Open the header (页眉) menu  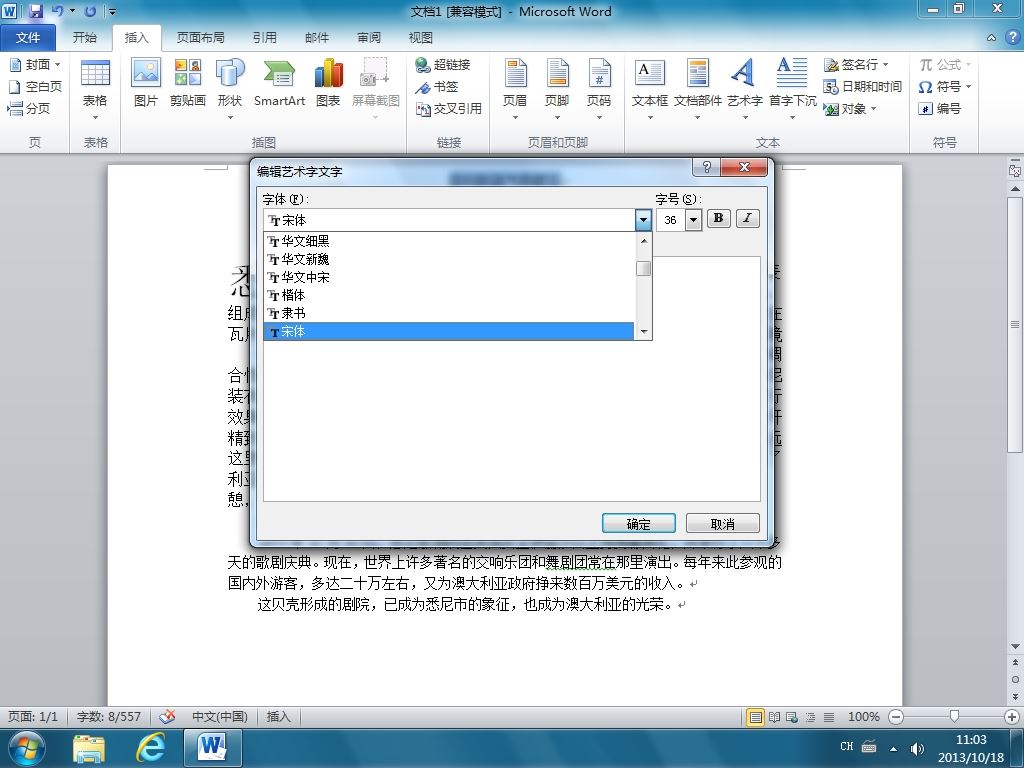(x=515, y=90)
